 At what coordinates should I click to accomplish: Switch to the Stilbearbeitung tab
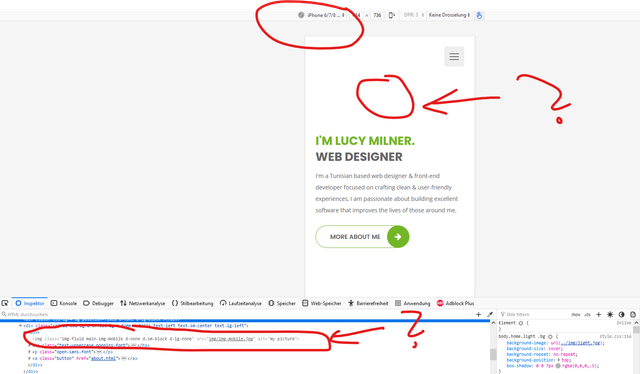point(192,303)
